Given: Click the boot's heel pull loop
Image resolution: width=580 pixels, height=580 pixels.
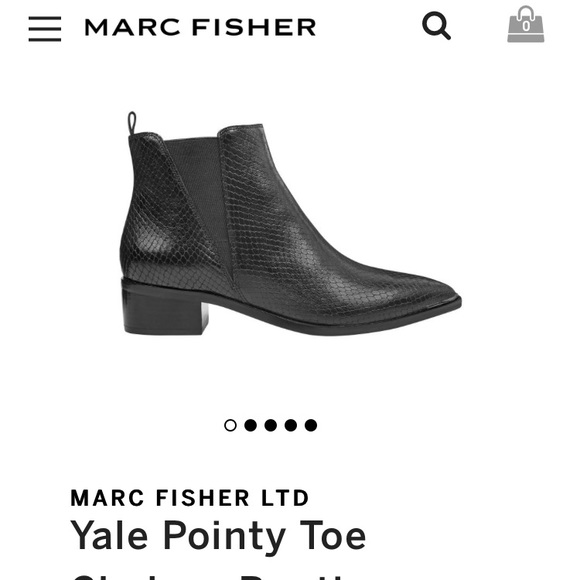Looking at the screenshot, I should (x=132, y=123).
